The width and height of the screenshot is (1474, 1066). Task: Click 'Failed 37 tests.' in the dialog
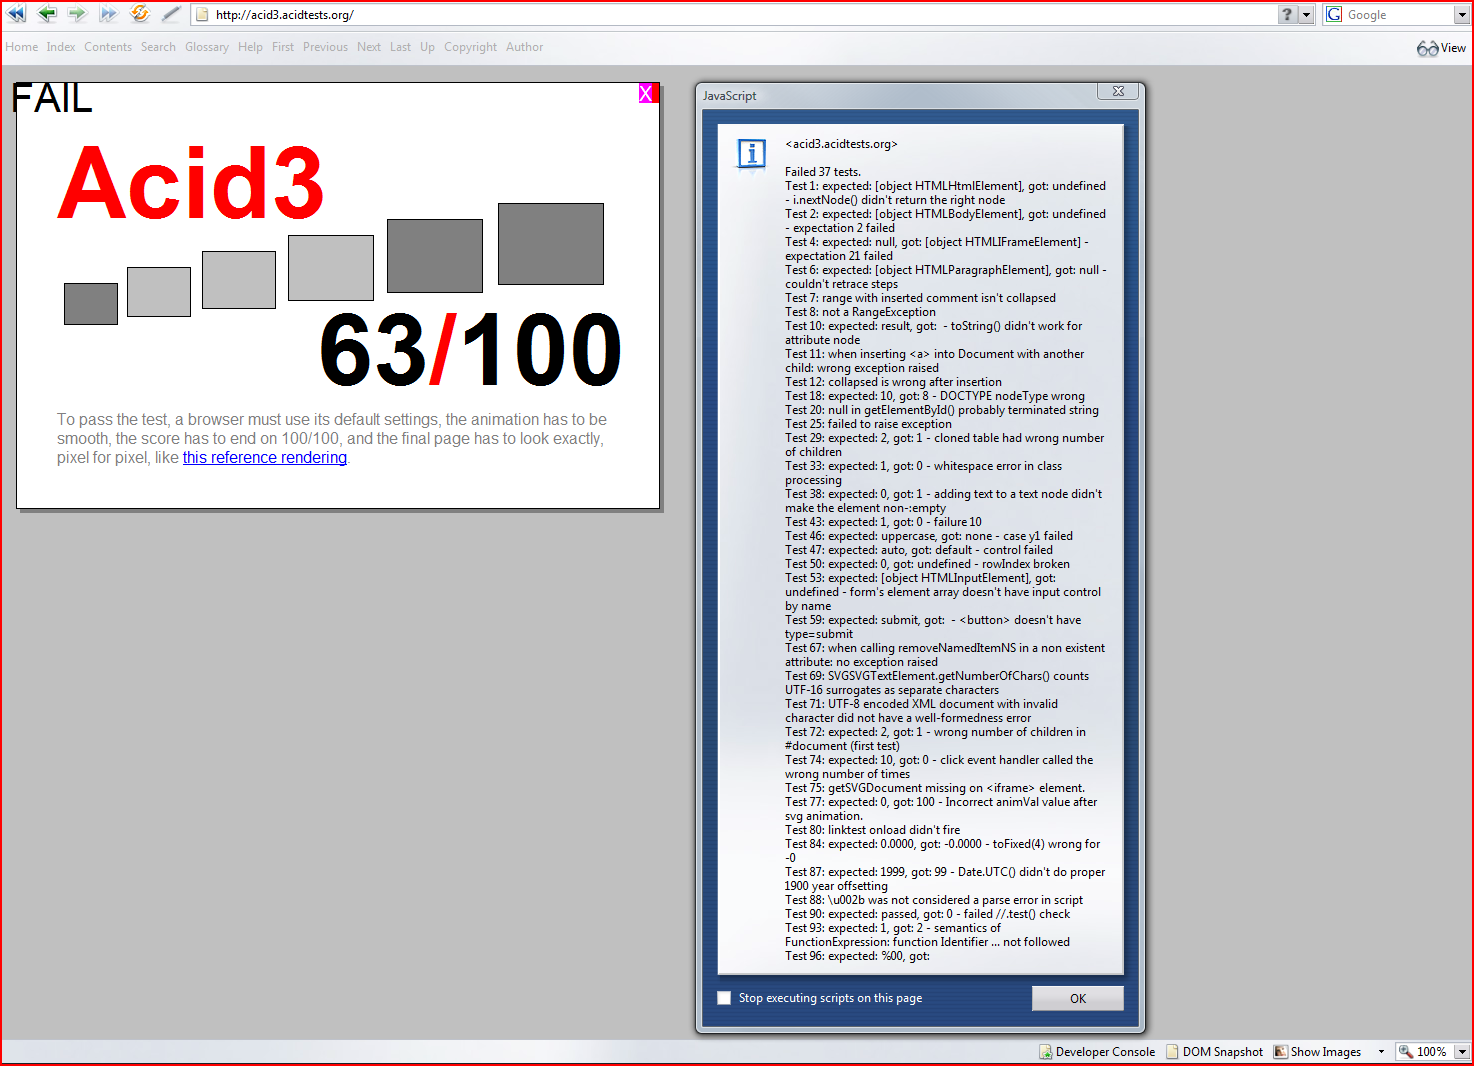(x=823, y=172)
